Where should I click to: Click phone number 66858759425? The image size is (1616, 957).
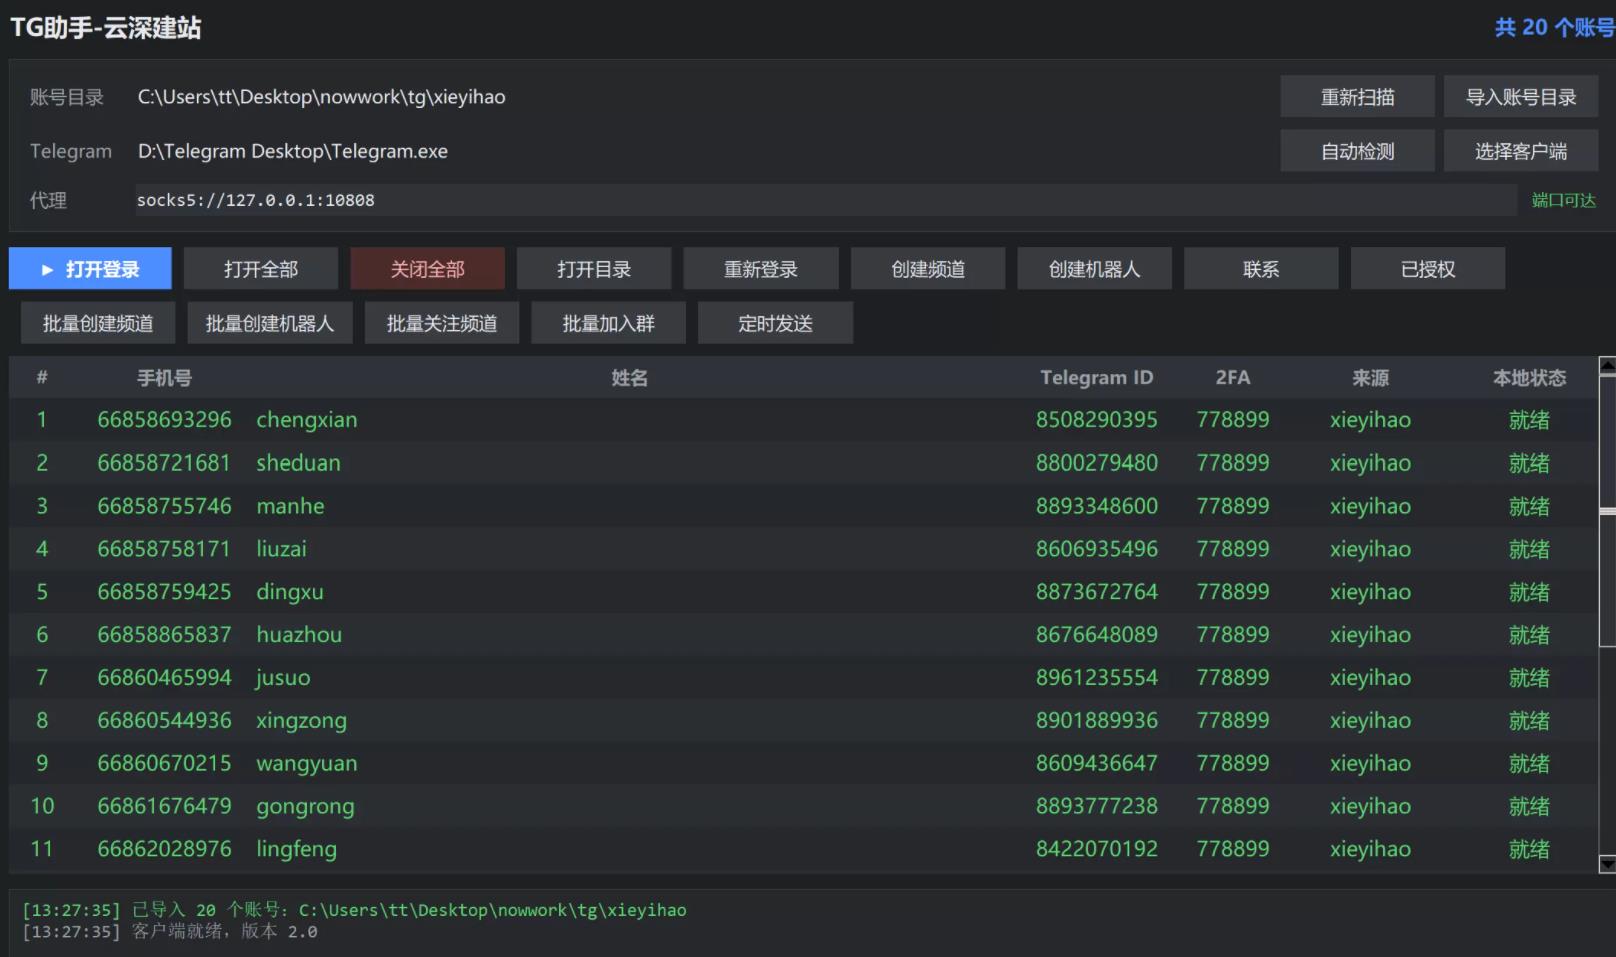(164, 592)
